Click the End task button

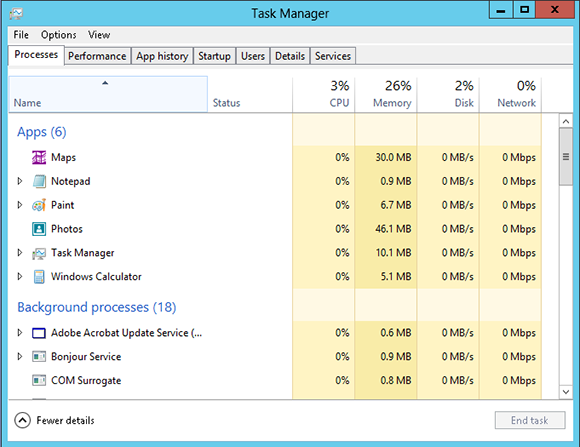(530, 420)
